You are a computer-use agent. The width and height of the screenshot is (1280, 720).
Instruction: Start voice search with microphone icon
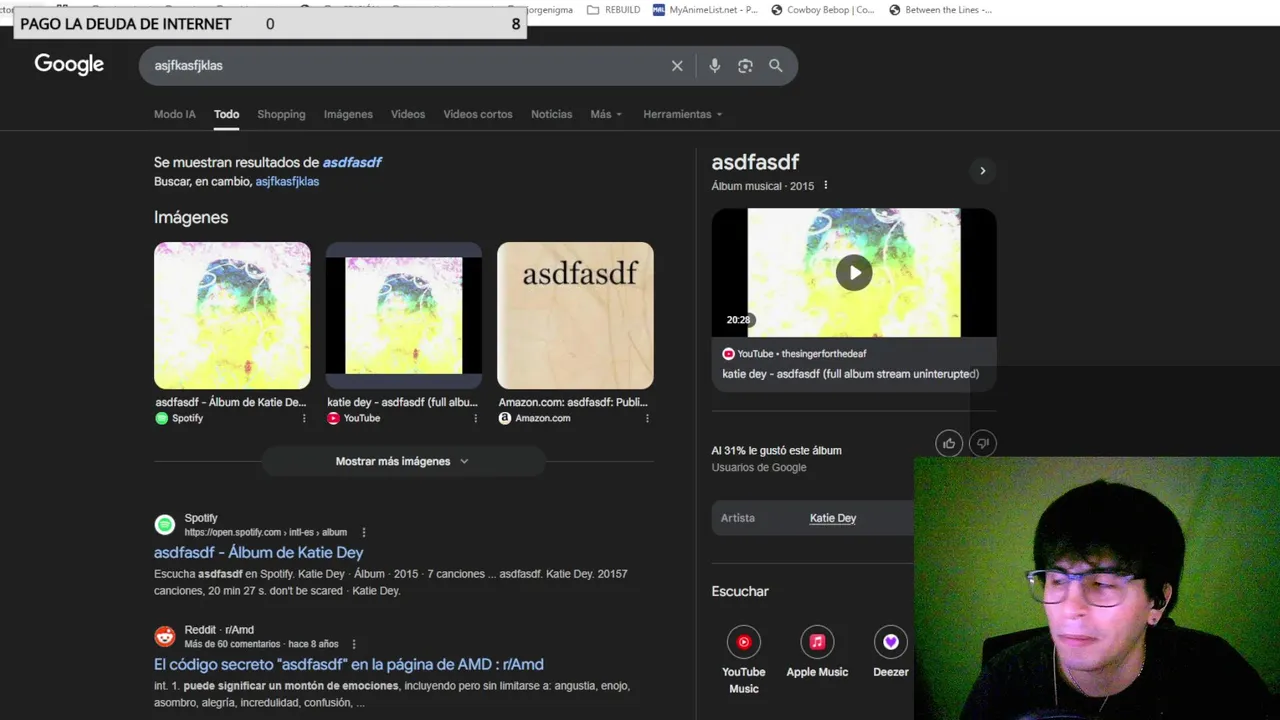[x=714, y=66]
